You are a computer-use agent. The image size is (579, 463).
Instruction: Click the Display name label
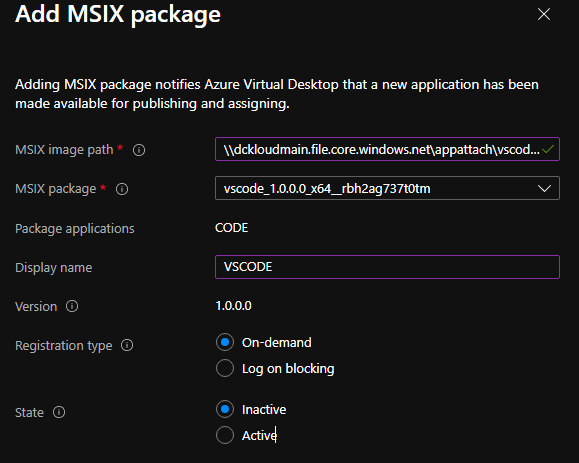pos(54,267)
